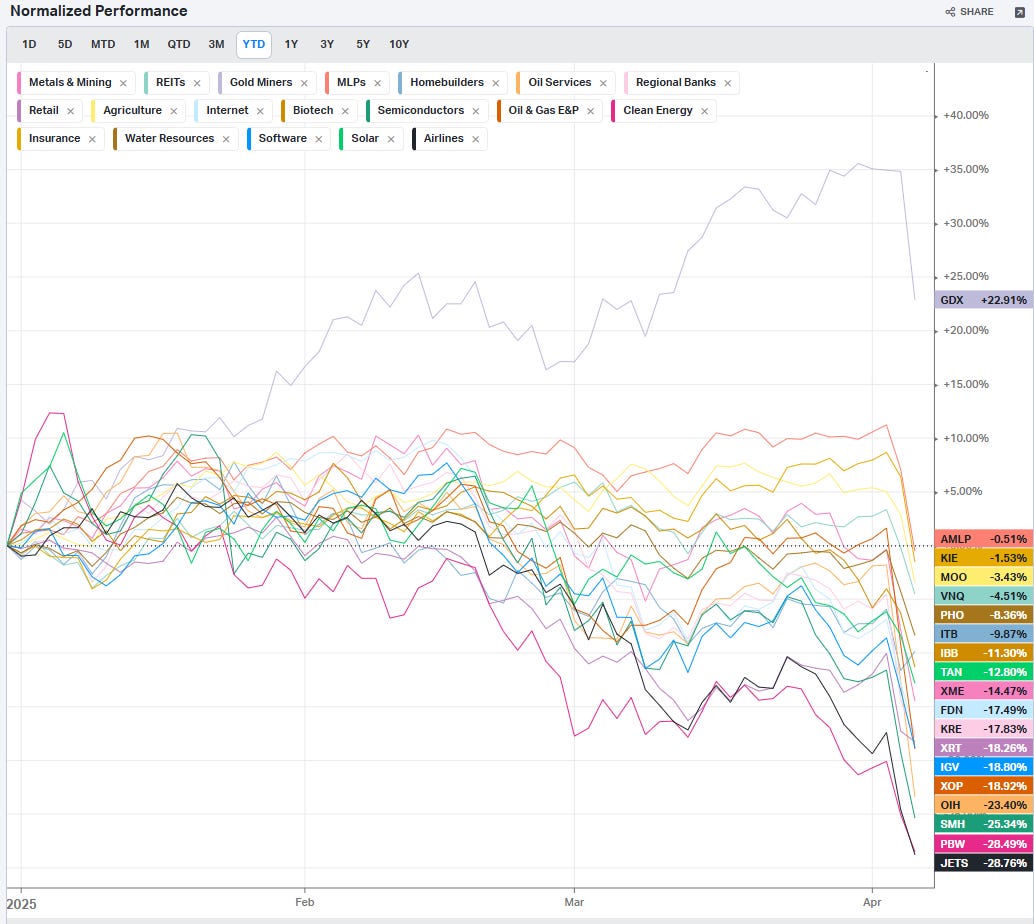Remove Gold Miners via its x icon
Viewport: 1034px width, 924px height.
(304, 83)
